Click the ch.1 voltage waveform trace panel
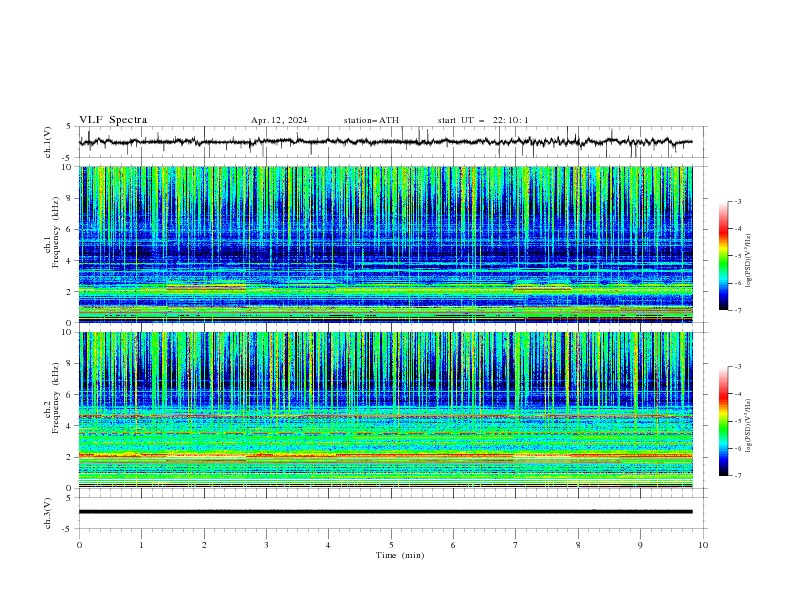The width and height of the screenshot is (792, 612). click(x=393, y=142)
